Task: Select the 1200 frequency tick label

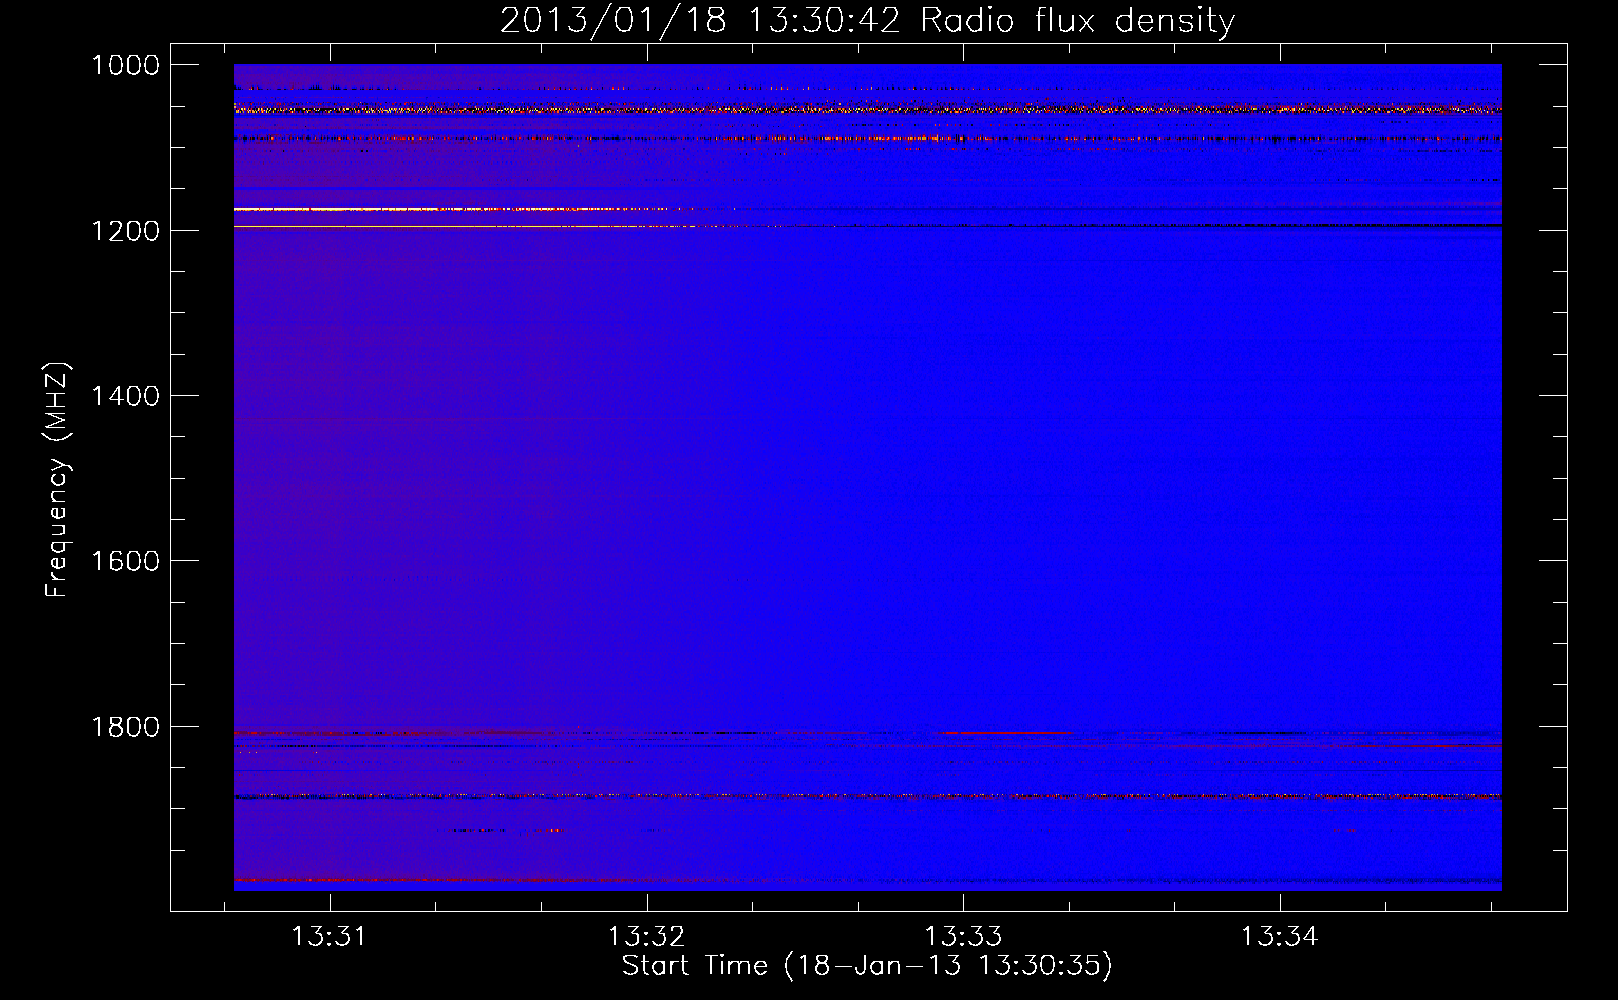Action: click(125, 231)
